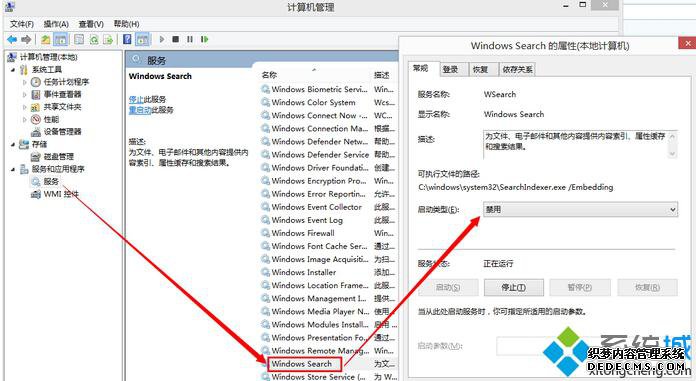Click the Up one level folder icon
The height and width of the screenshot is (381, 696).
click(46, 40)
